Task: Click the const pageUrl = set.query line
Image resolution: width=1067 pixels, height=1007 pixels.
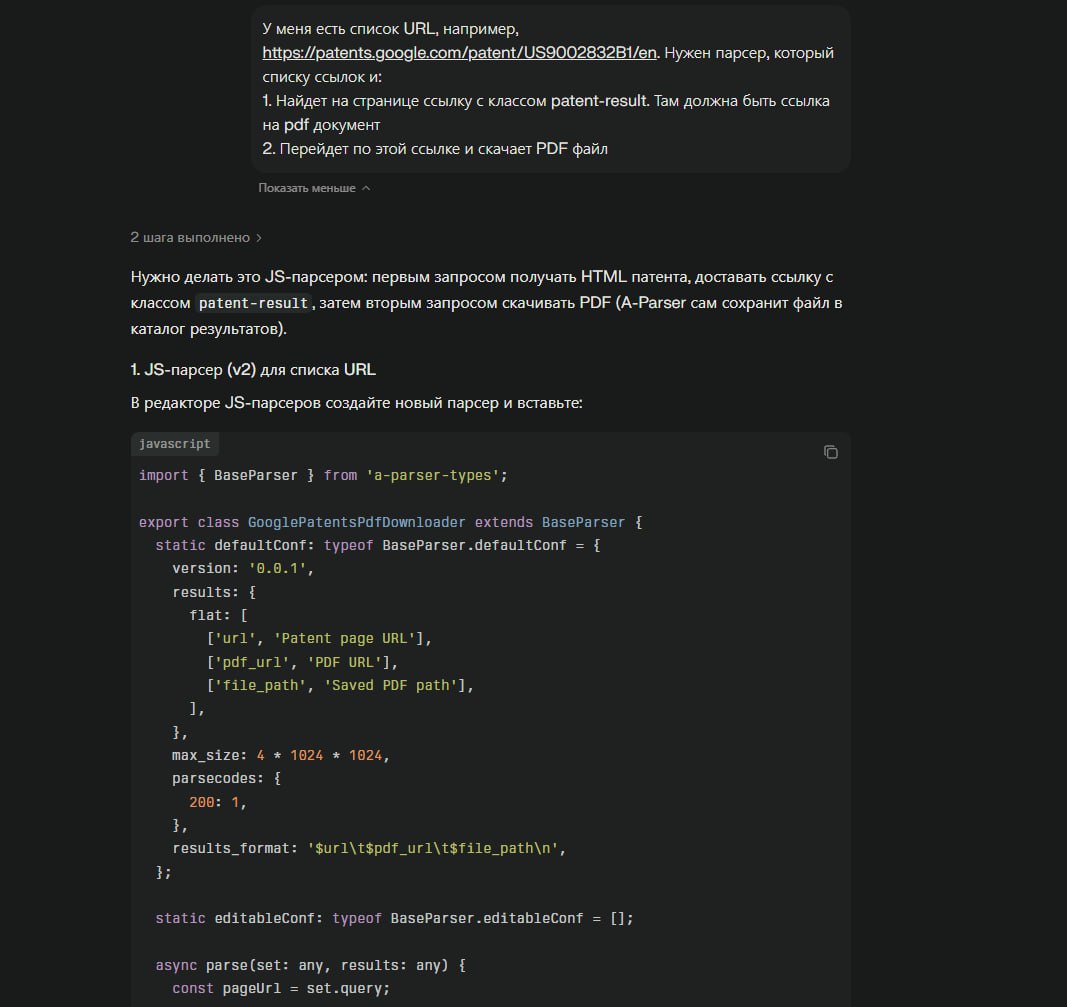Action: coord(281,989)
